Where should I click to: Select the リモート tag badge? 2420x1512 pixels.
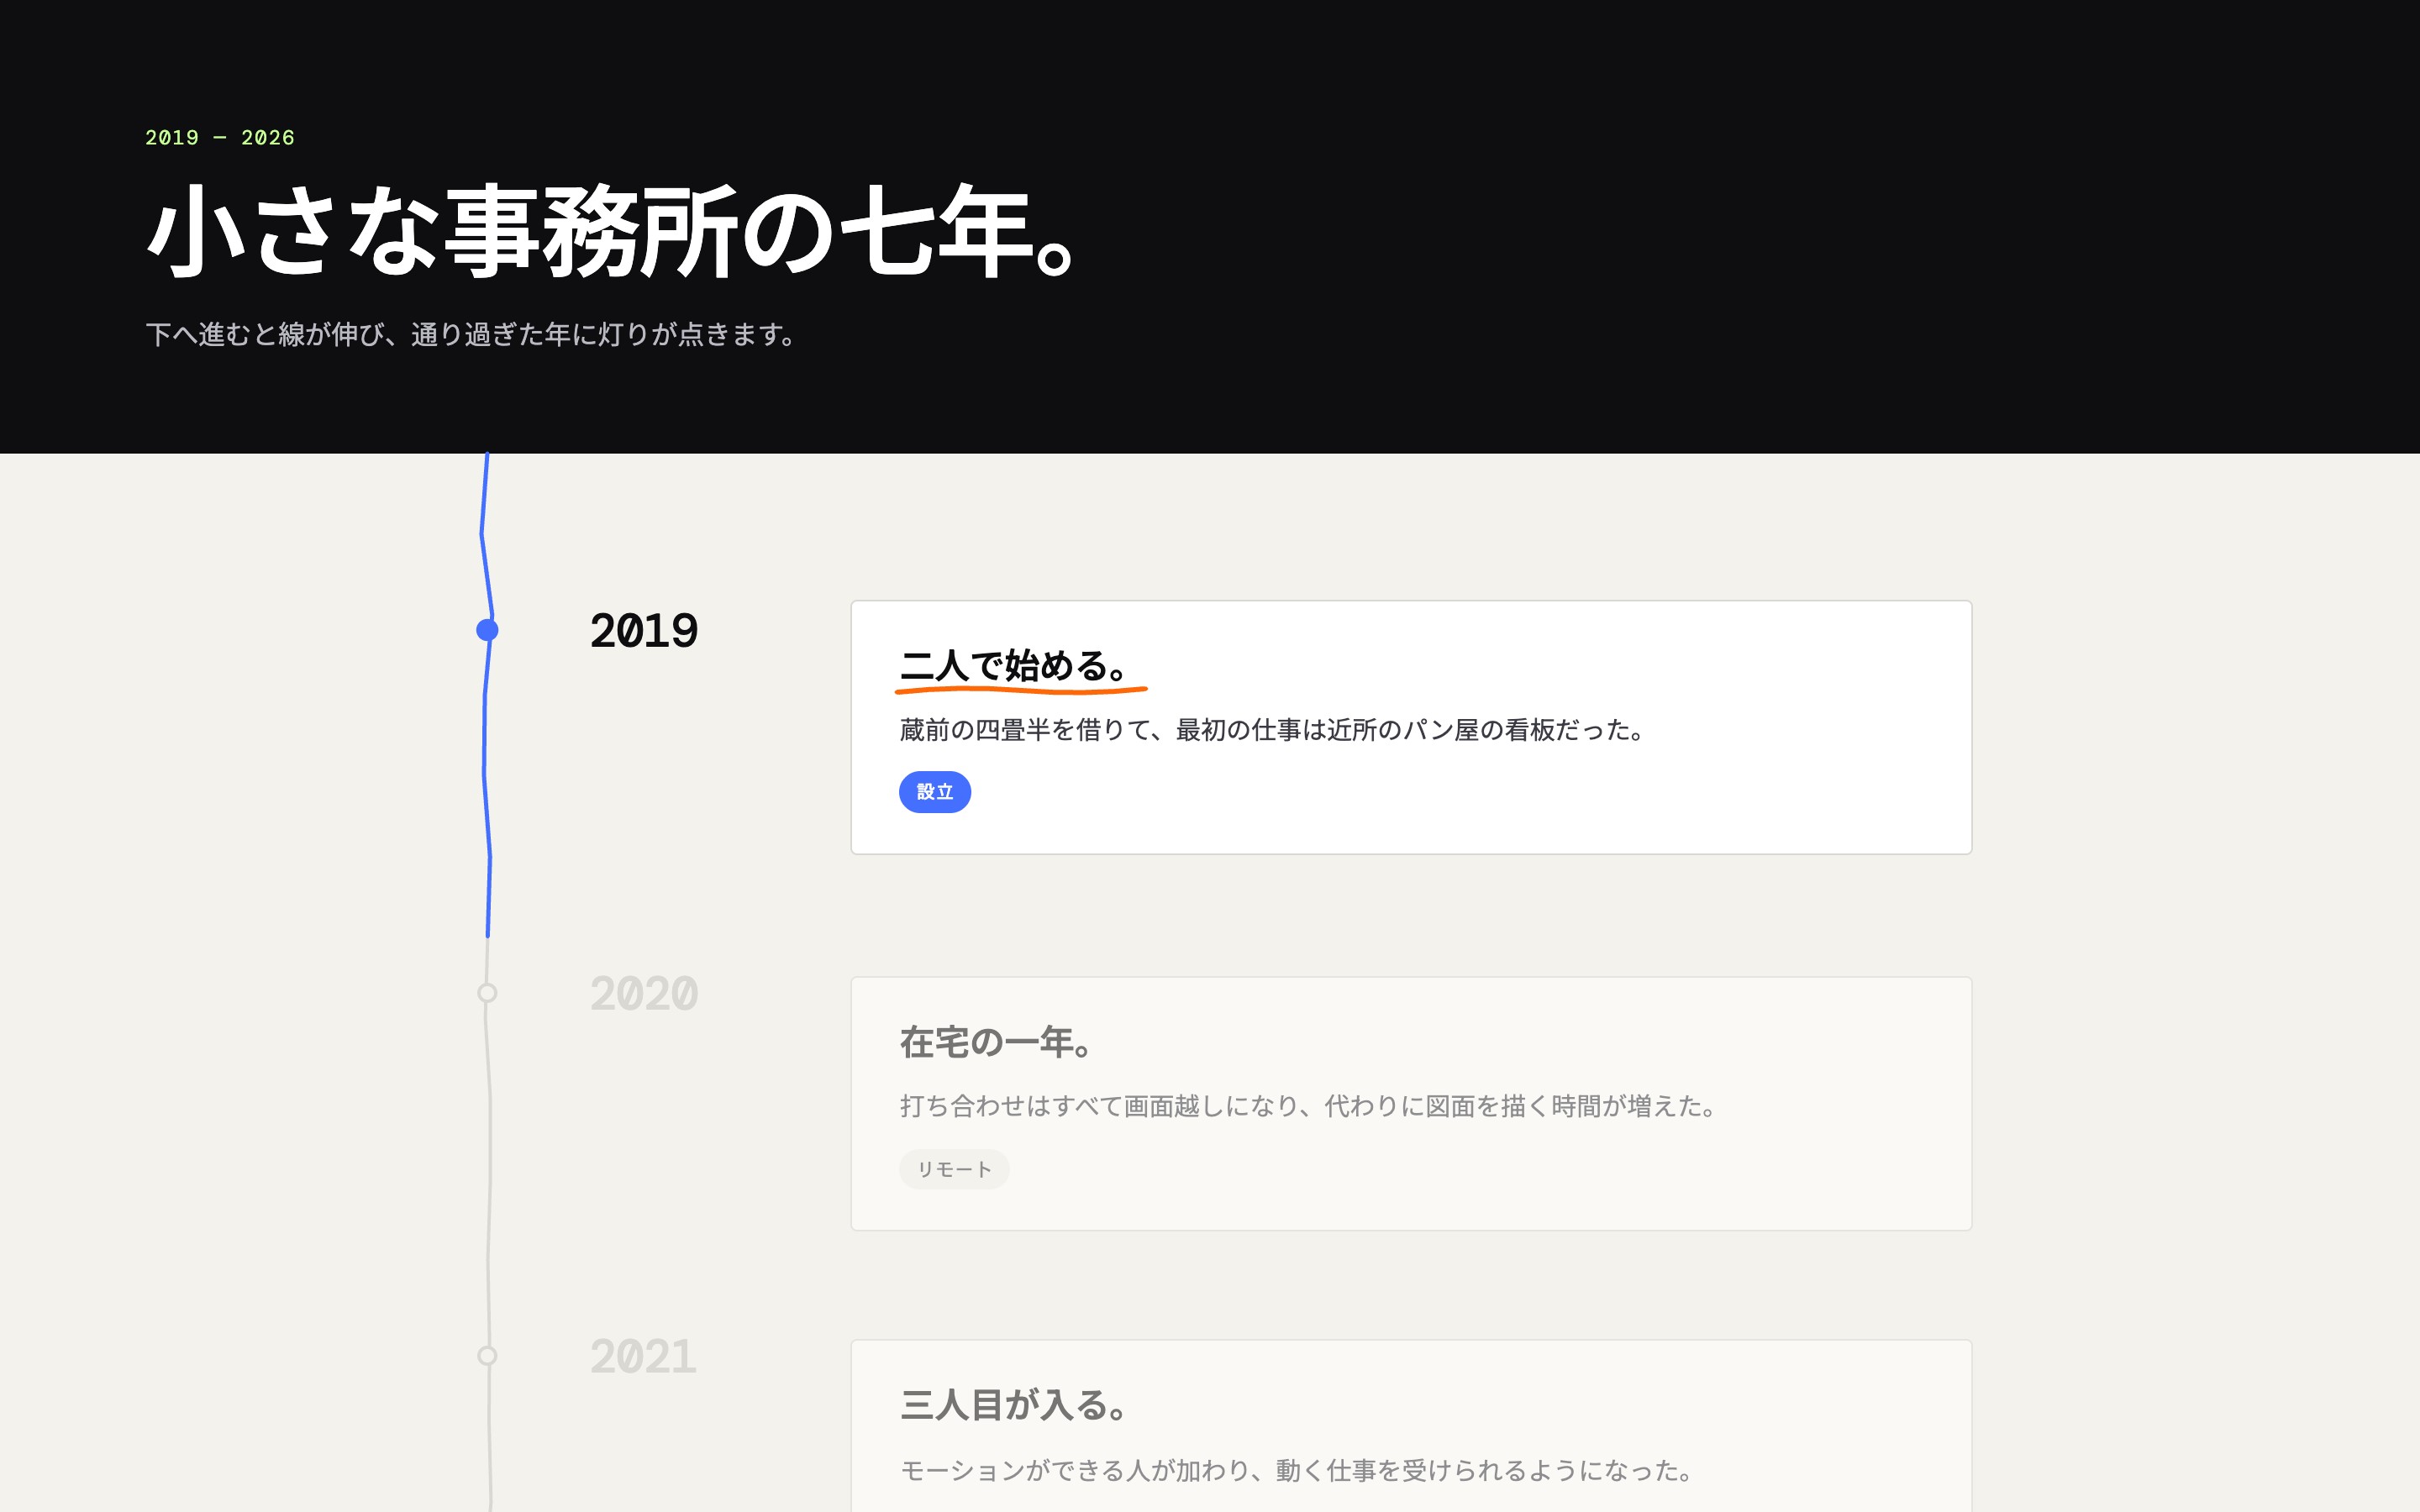[954, 1169]
